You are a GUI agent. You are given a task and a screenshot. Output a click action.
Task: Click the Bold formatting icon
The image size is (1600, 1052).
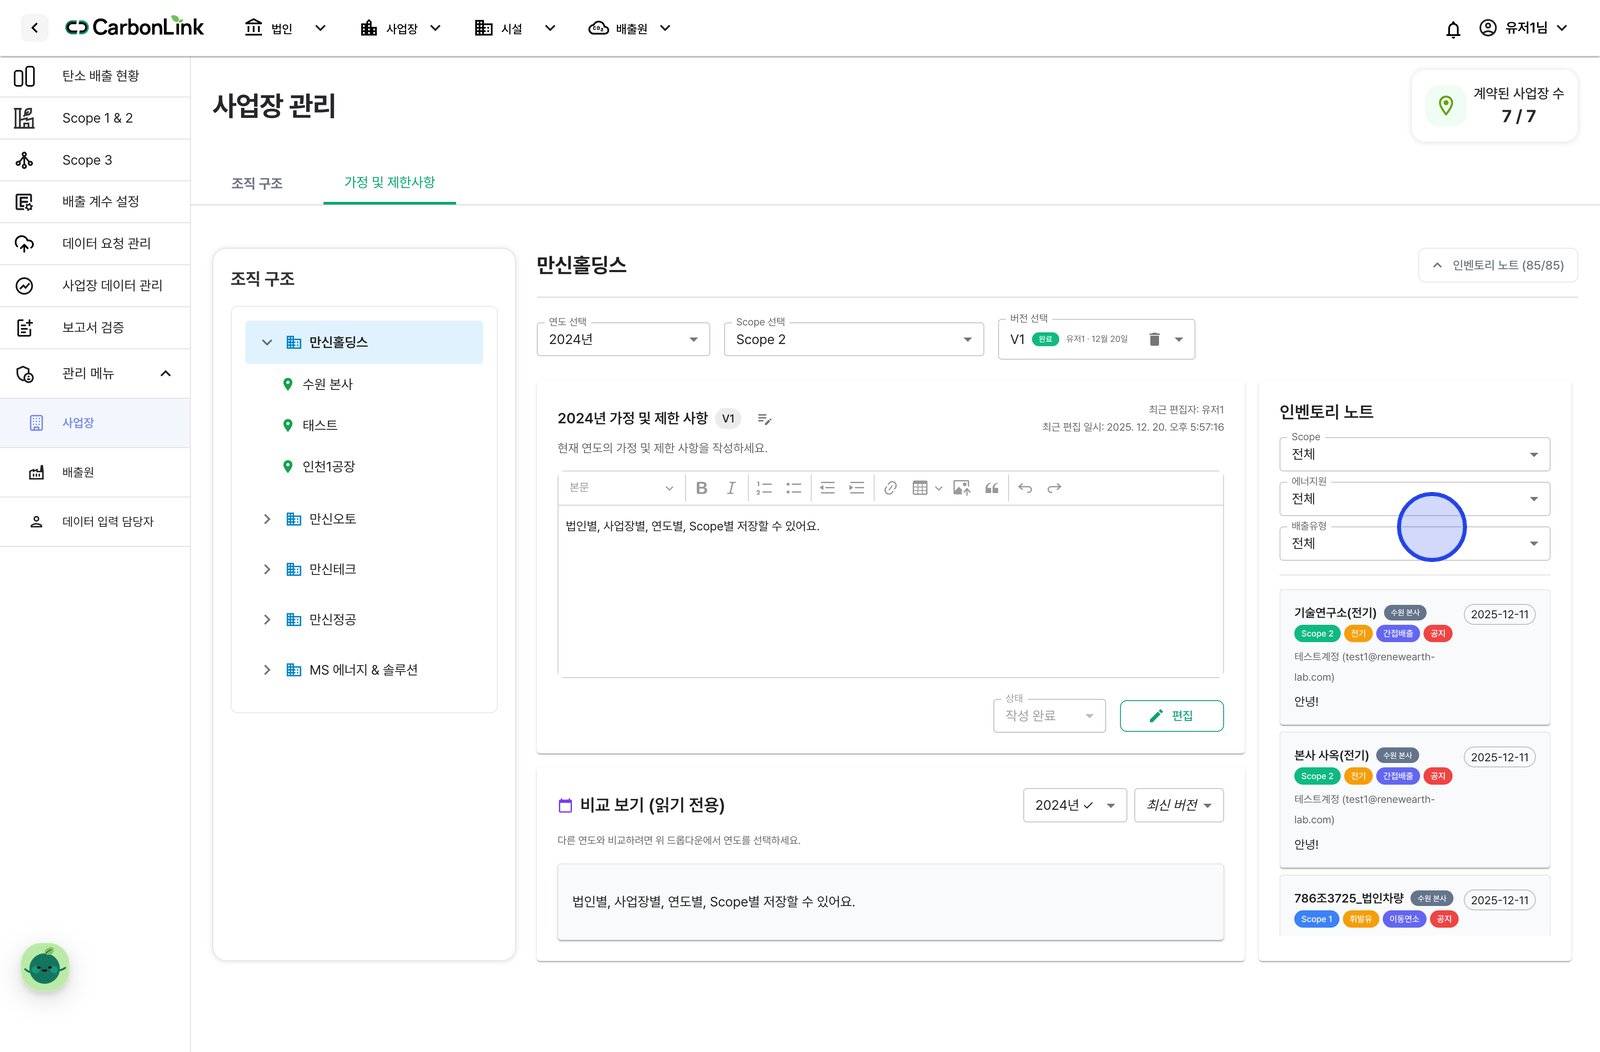tap(701, 488)
